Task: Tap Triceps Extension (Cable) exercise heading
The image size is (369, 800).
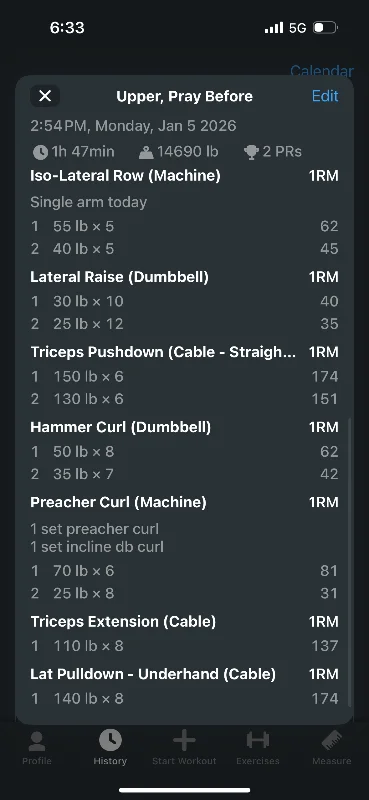Action: (123, 621)
